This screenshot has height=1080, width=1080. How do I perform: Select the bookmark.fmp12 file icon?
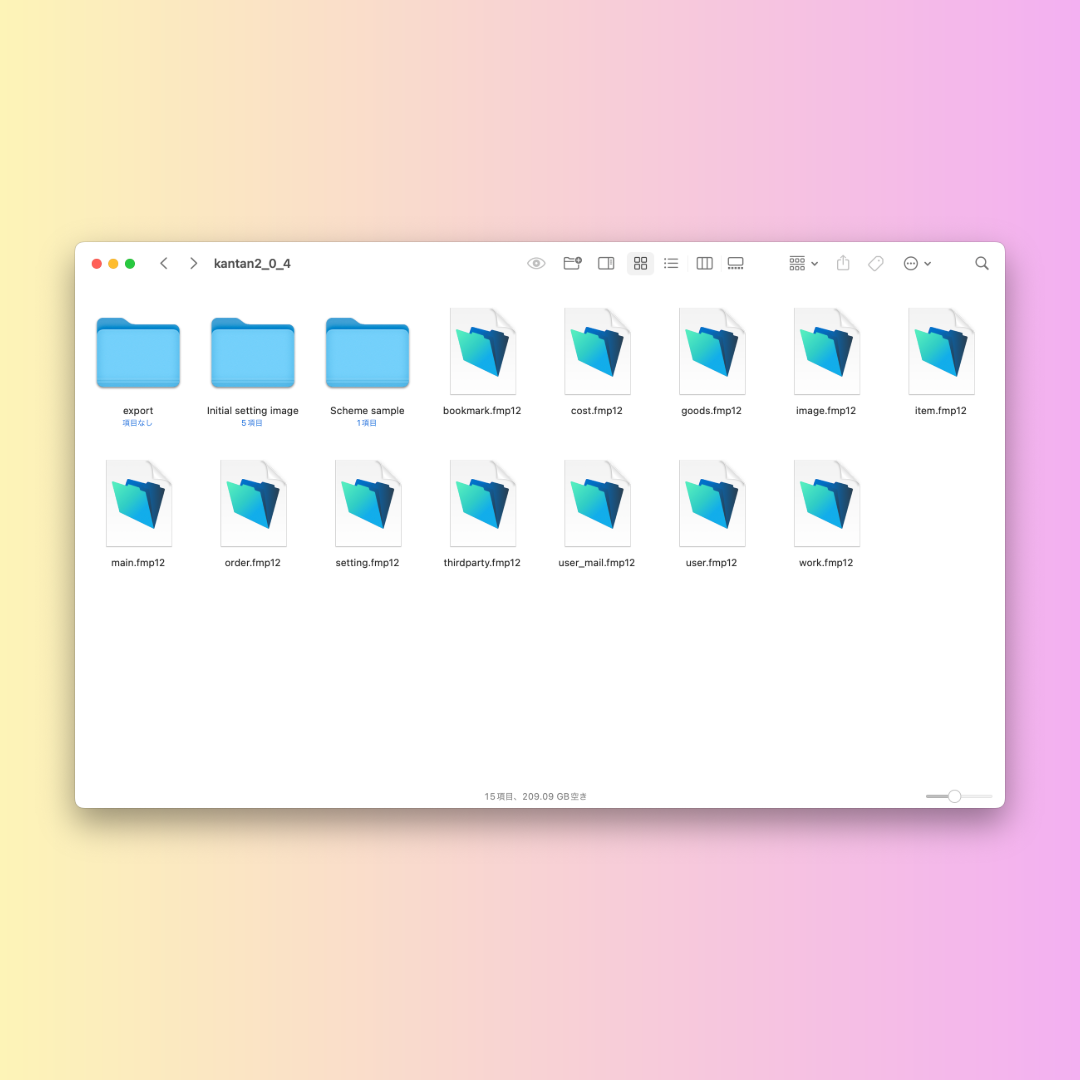[x=482, y=352]
